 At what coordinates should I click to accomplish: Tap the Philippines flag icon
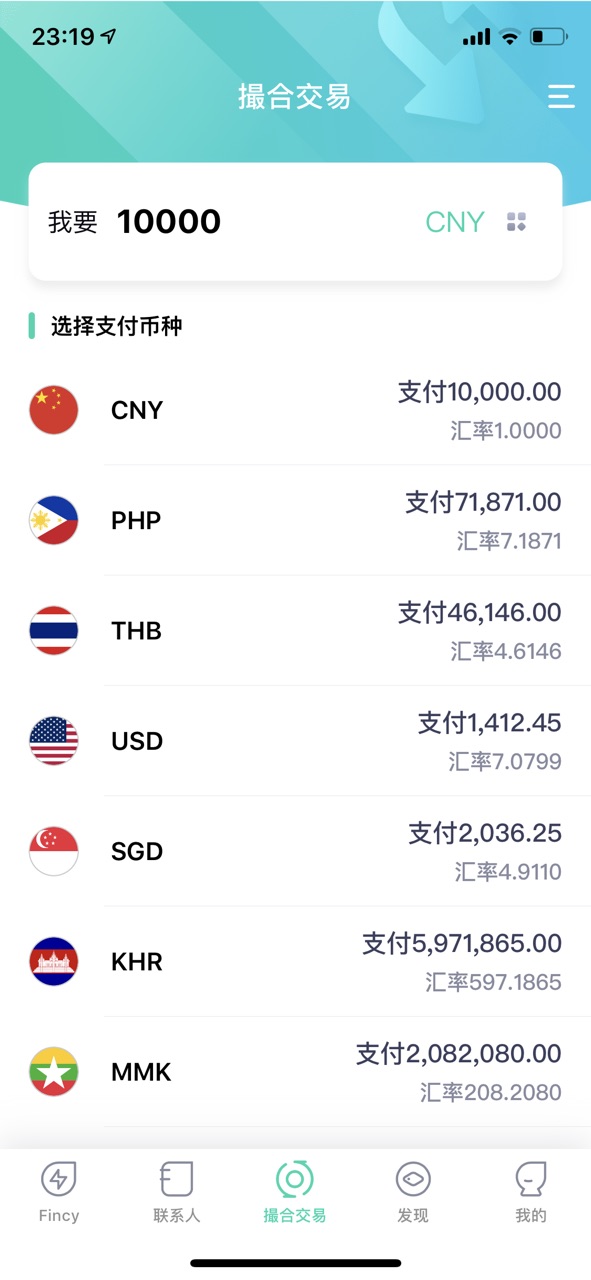click(54, 520)
